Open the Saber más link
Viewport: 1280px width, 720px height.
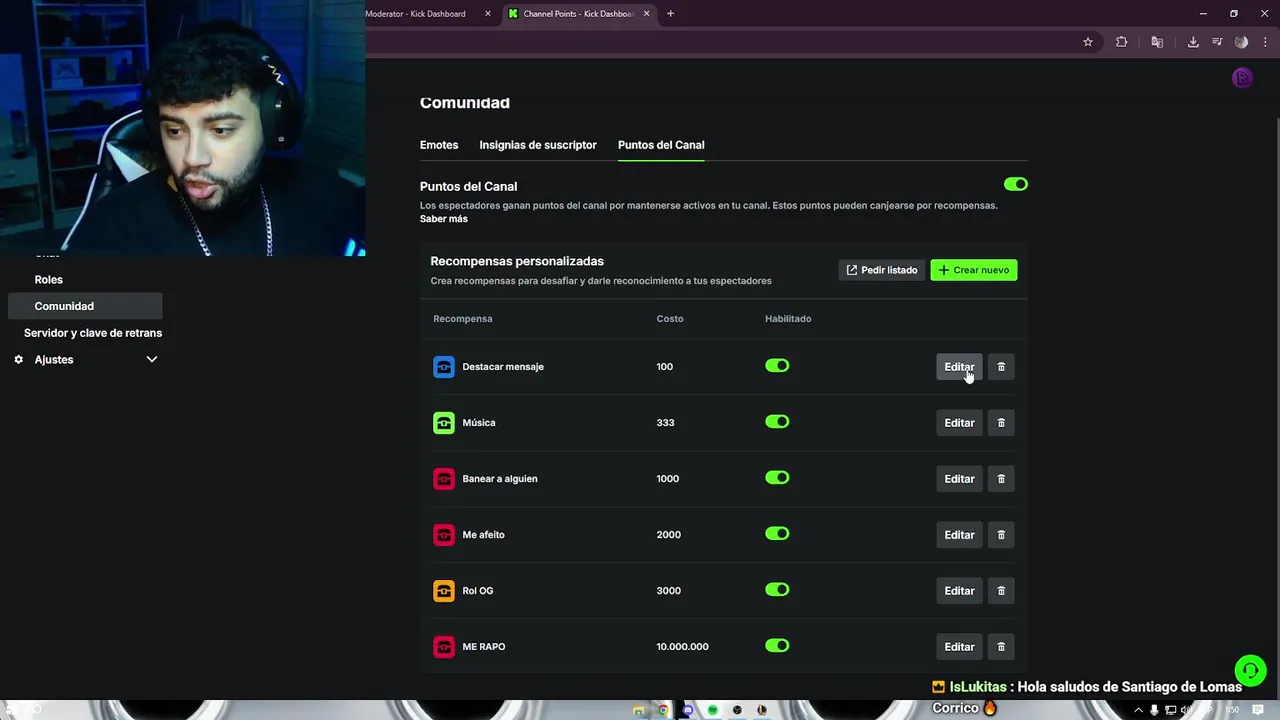(x=444, y=219)
